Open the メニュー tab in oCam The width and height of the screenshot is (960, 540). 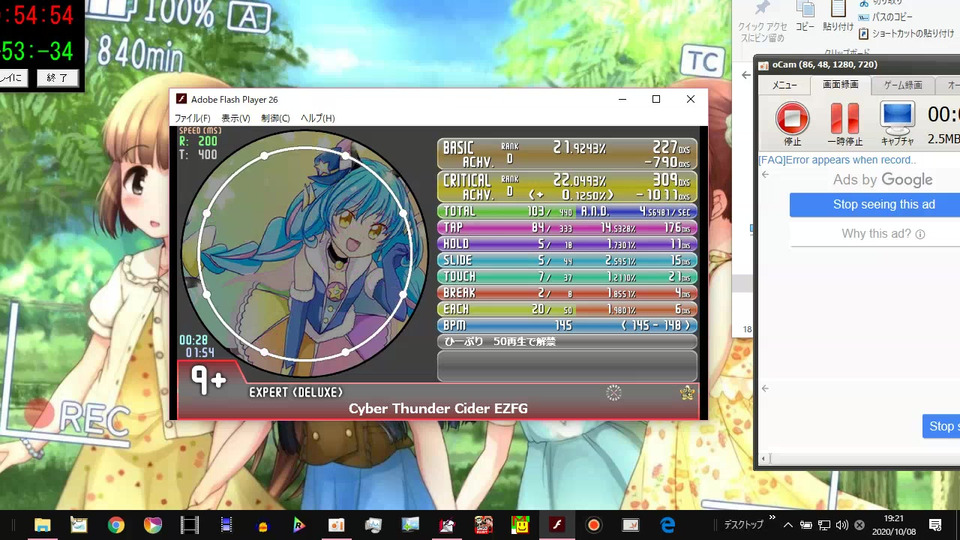784,85
